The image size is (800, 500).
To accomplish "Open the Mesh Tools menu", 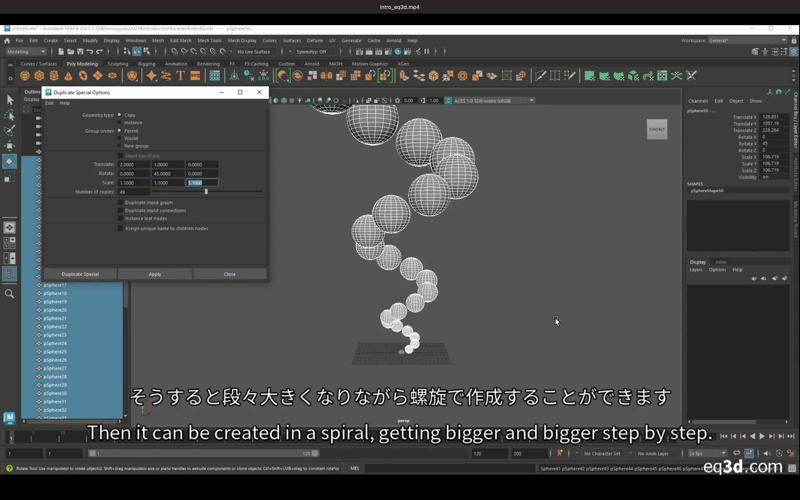I will click(x=209, y=40).
